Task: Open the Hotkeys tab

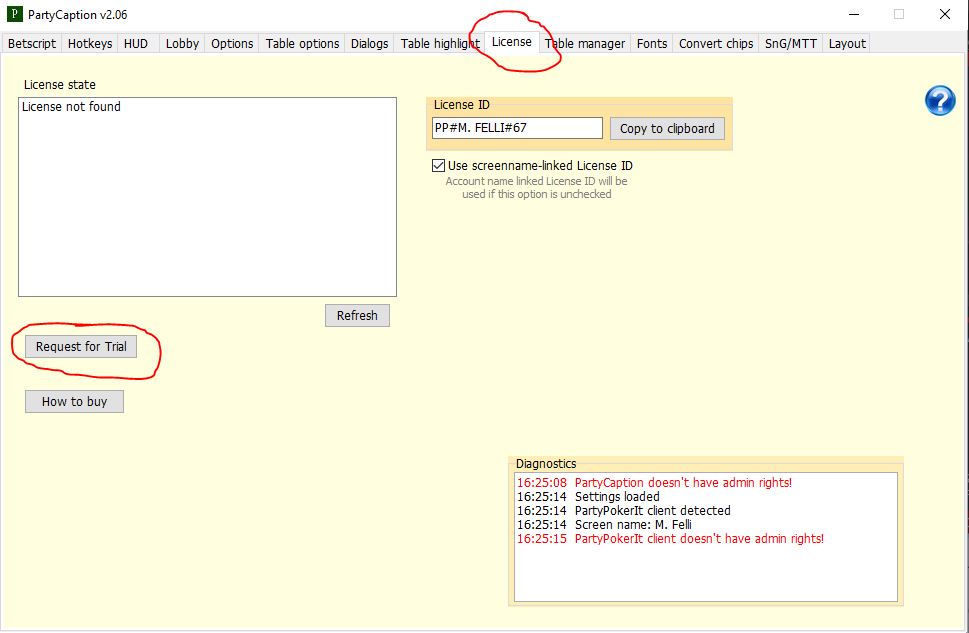Action: click(x=90, y=43)
